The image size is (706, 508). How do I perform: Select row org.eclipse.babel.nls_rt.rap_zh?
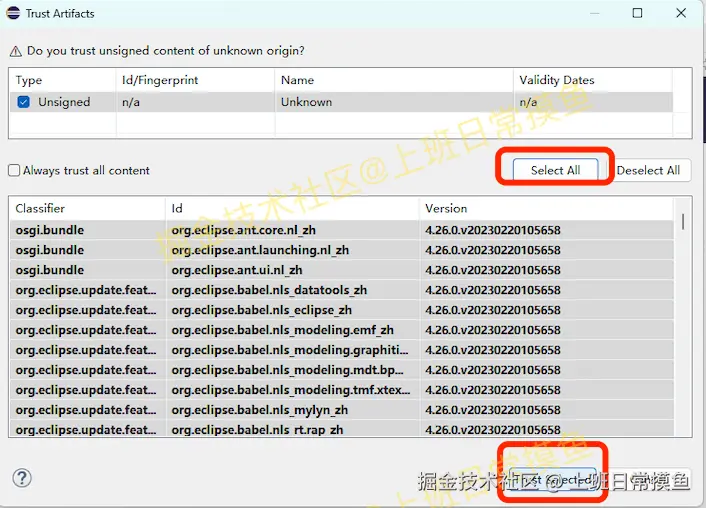click(341, 429)
